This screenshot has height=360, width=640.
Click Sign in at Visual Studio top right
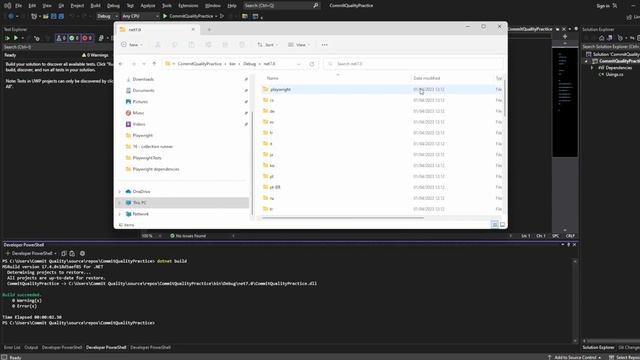603,6
